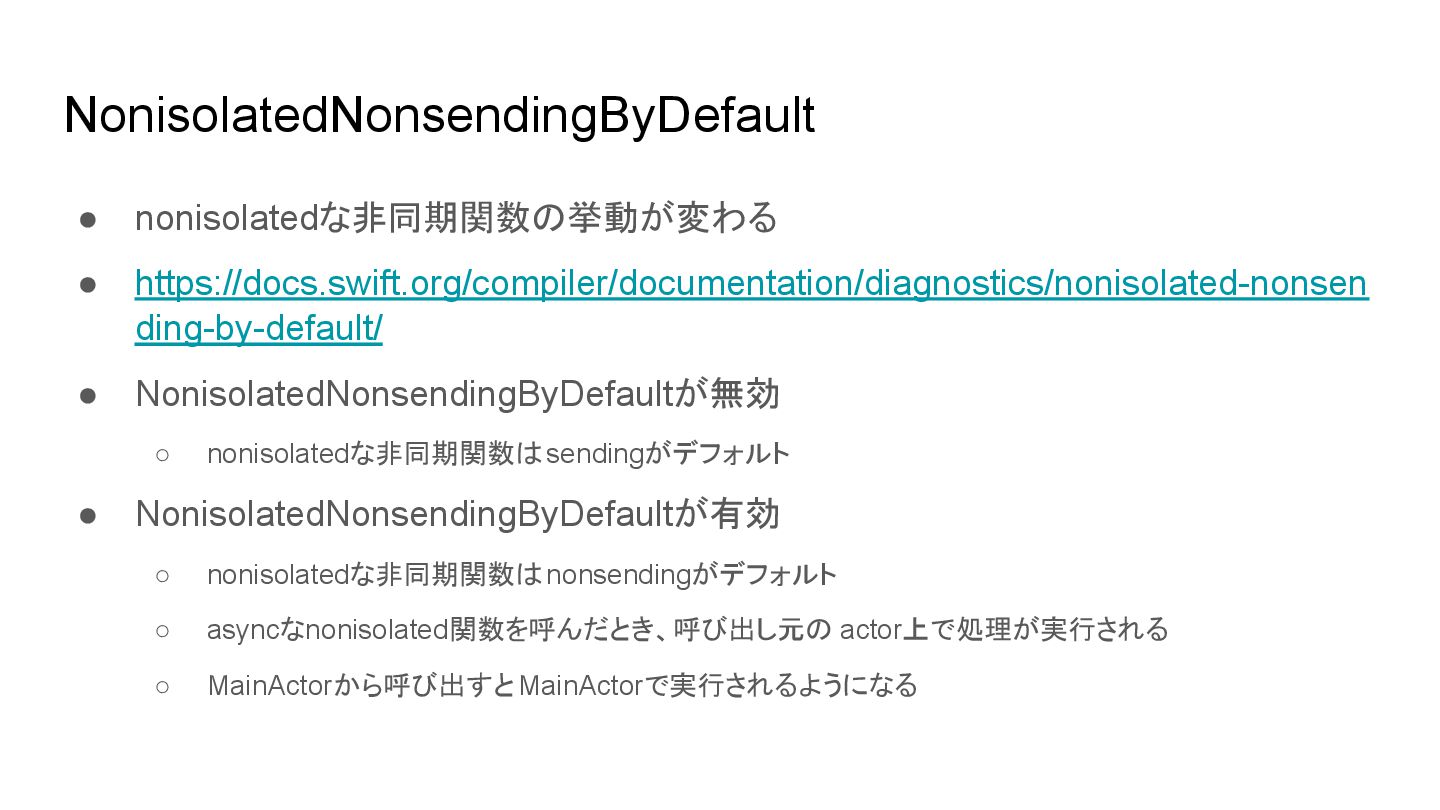Click the filled bullet beside the URL link
This screenshot has width=1440, height=810.
point(88,284)
